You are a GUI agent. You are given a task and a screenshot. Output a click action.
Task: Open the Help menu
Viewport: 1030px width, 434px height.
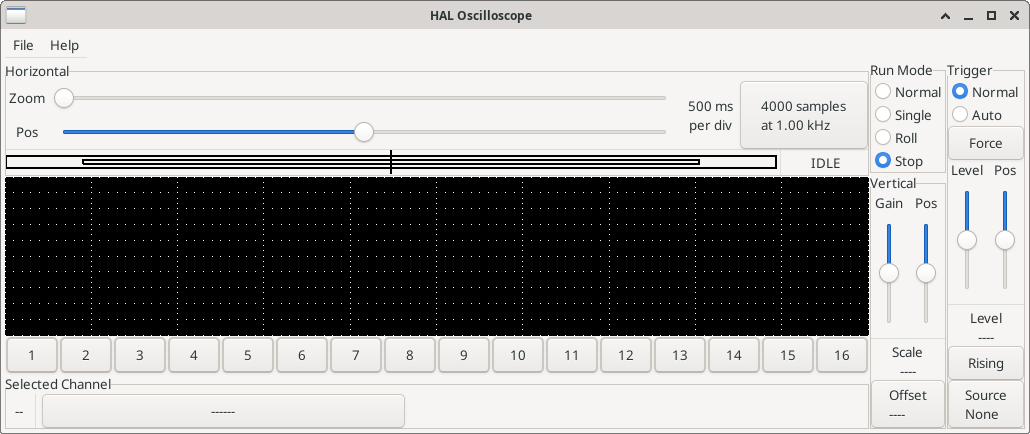64,45
